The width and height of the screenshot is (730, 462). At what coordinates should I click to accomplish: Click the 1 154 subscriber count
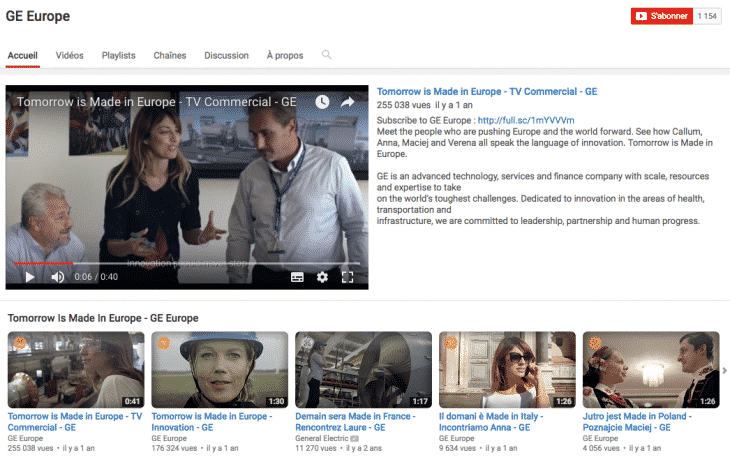click(x=707, y=16)
